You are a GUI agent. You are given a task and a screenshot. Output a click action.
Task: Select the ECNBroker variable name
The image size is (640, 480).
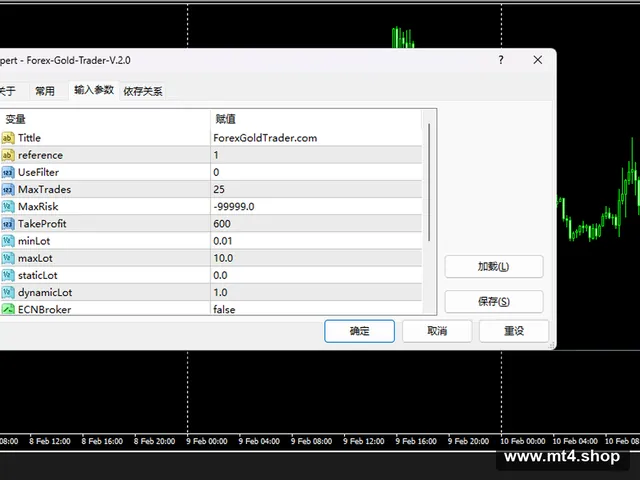coord(44,309)
